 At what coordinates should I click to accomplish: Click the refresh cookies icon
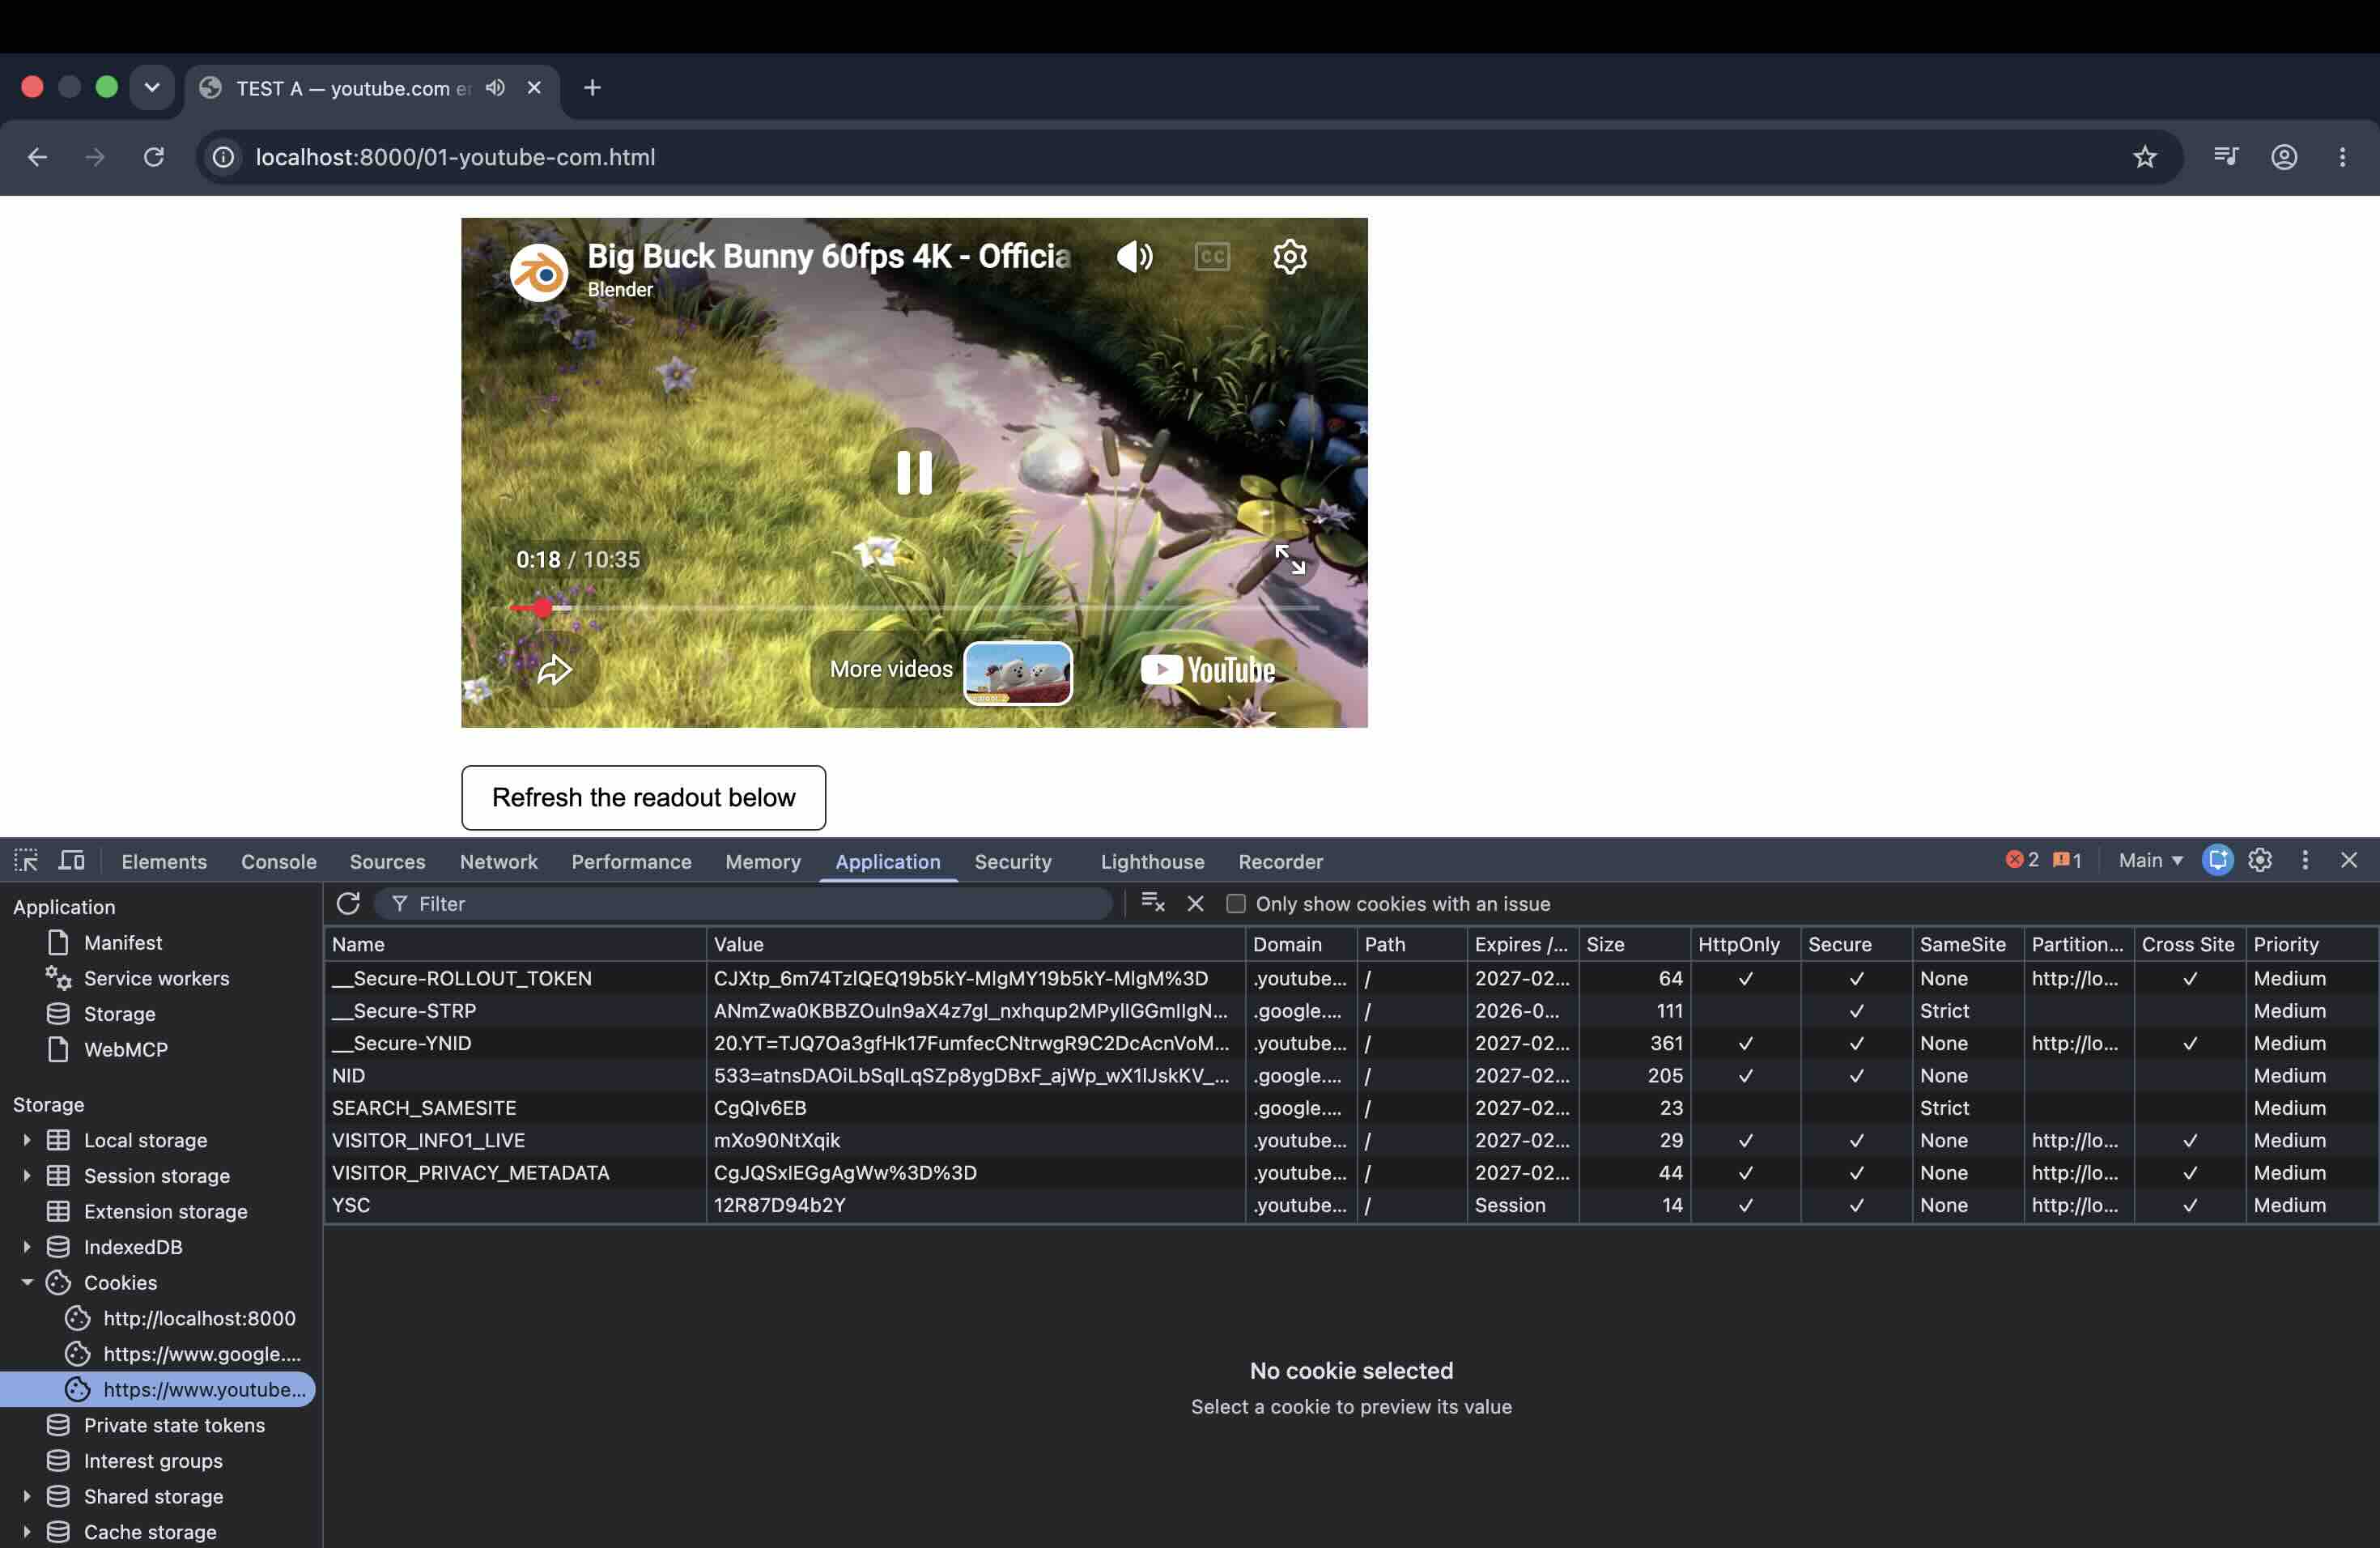[348, 903]
